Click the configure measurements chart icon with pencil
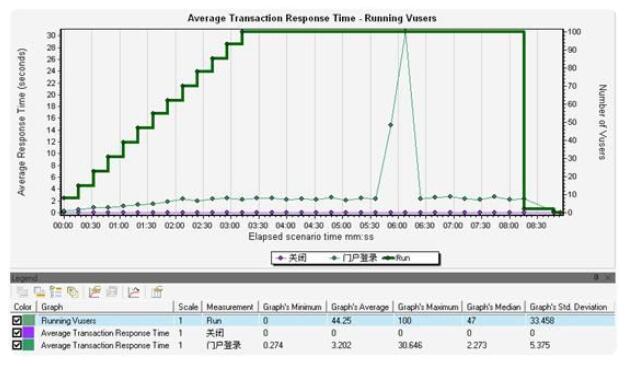The height and width of the screenshot is (366, 628). [x=95, y=292]
